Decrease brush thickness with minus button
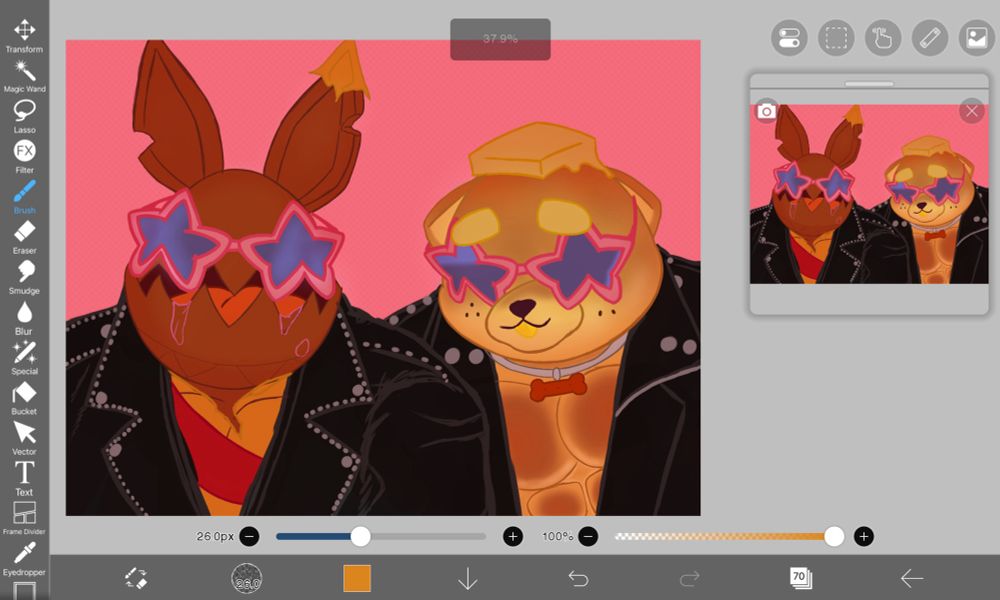Image resolution: width=1000 pixels, height=600 pixels. point(249,536)
